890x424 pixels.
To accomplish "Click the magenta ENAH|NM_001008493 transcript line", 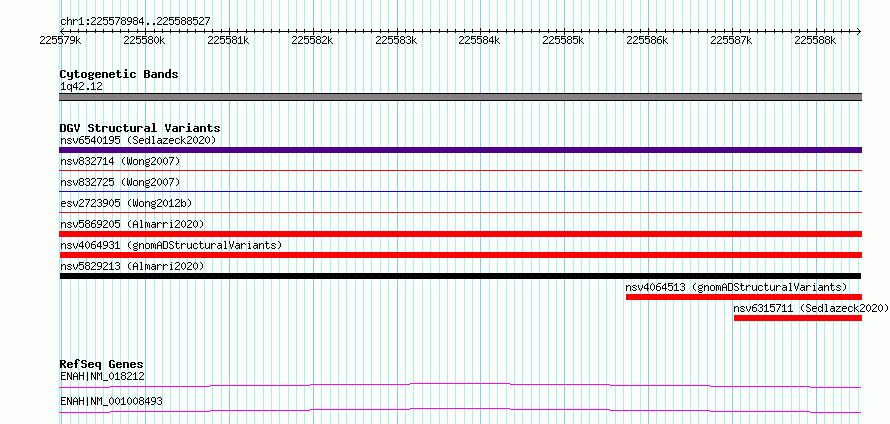I will click(460, 410).
